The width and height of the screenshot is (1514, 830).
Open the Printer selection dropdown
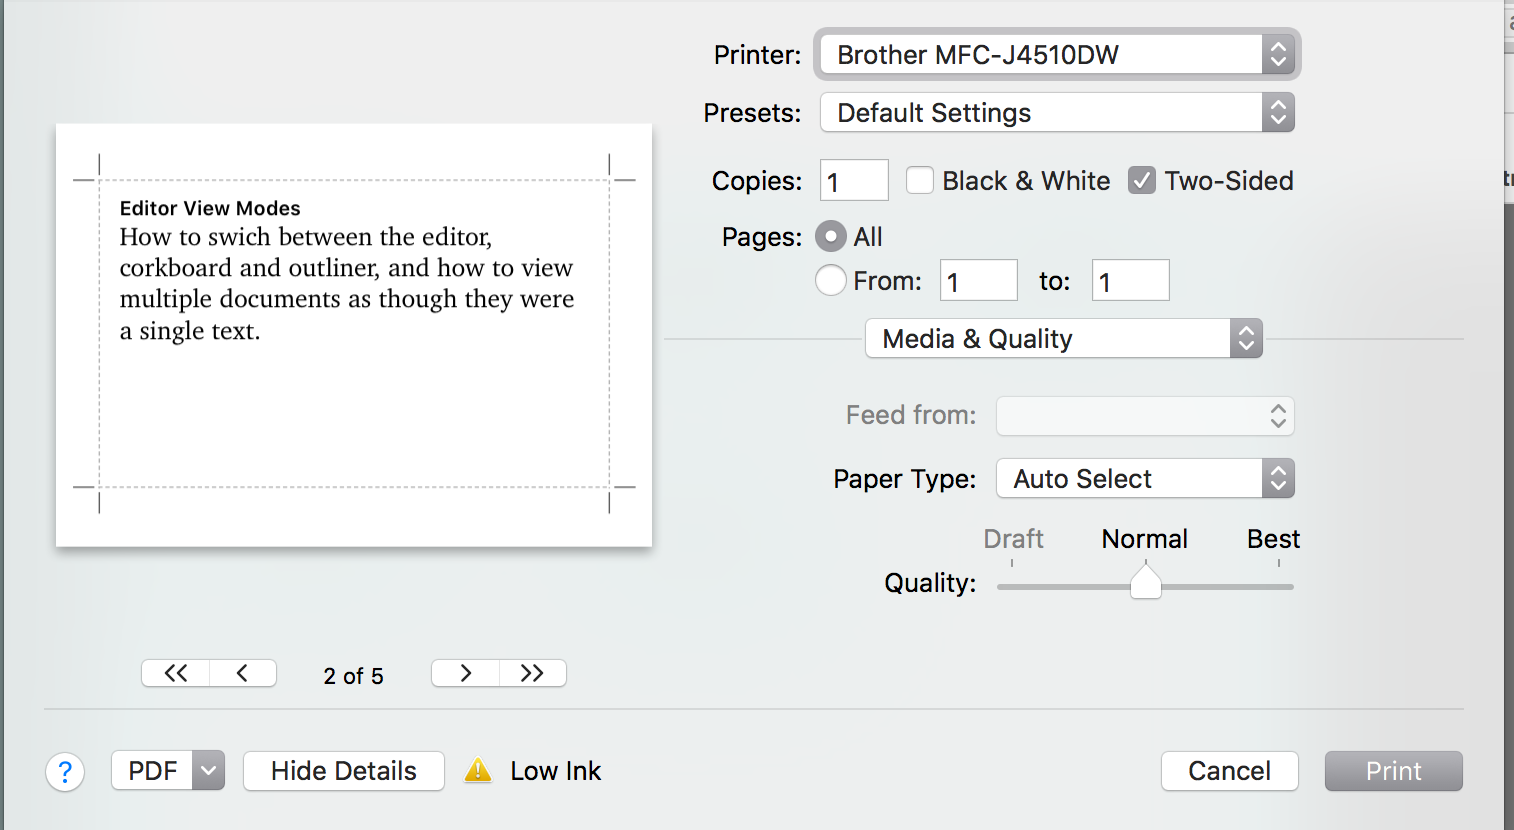click(x=1057, y=54)
